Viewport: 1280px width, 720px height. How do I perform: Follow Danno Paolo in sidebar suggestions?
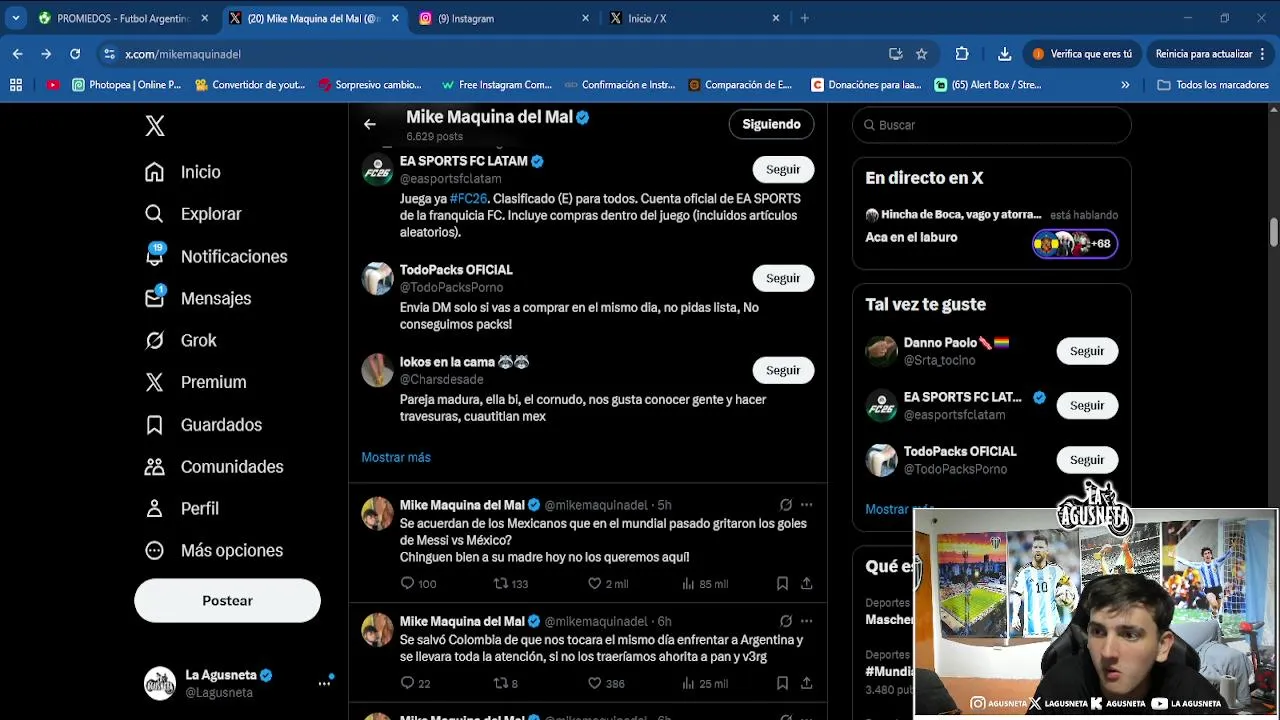1087,351
